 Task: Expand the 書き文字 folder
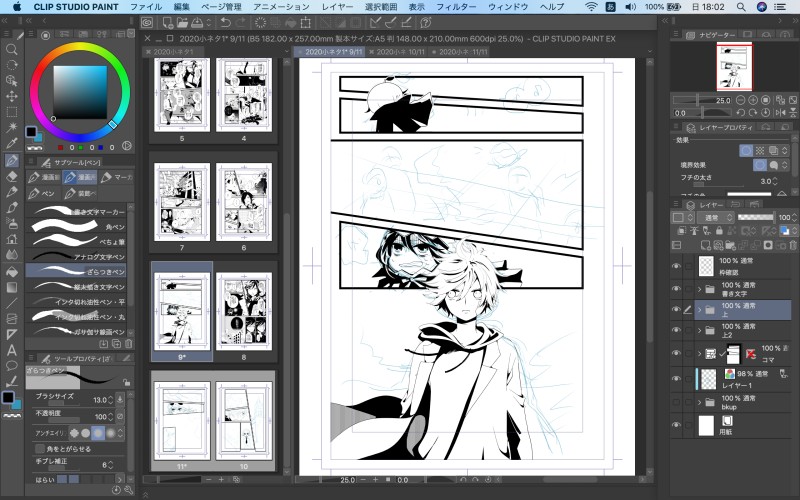click(699, 289)
